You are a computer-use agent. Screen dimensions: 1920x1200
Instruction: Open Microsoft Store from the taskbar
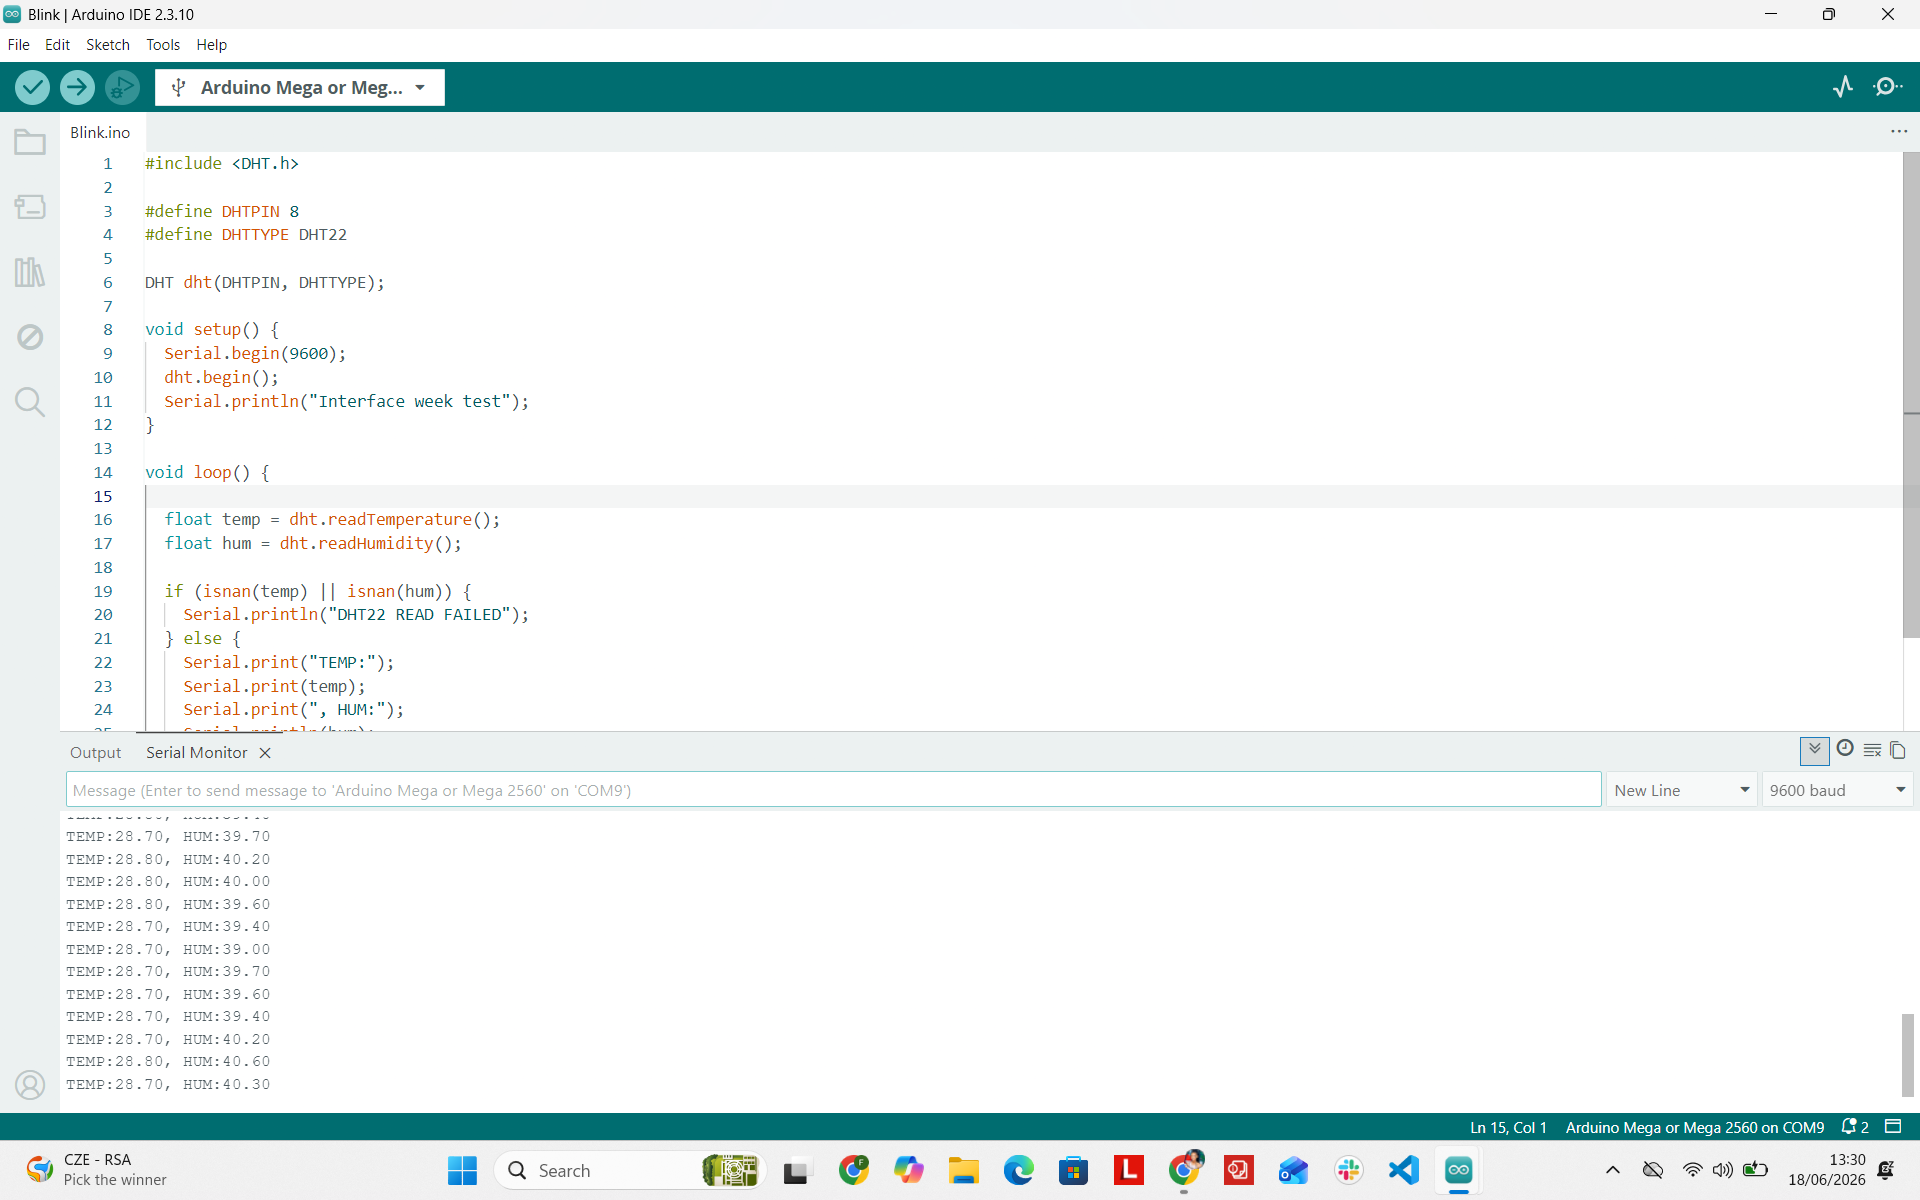[1074, 1170]
